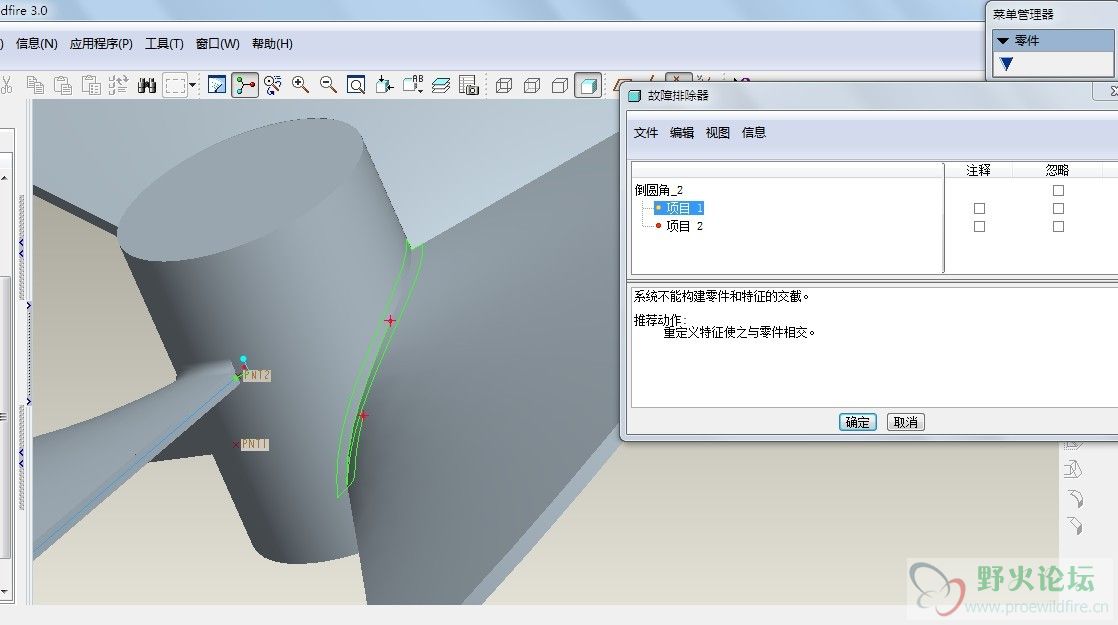This screenshot has height=625, width=1118.
Task: Click the Reorient view icon
Action: coord(384,86)
